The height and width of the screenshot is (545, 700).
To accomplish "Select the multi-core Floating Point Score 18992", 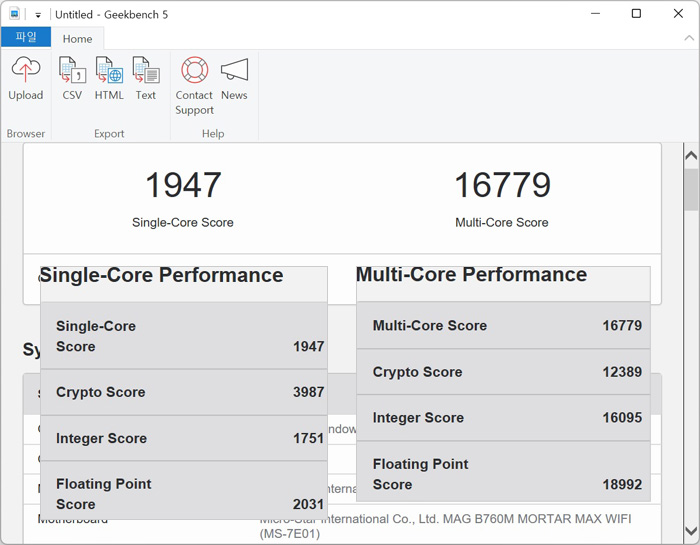I will coord(503,471).
